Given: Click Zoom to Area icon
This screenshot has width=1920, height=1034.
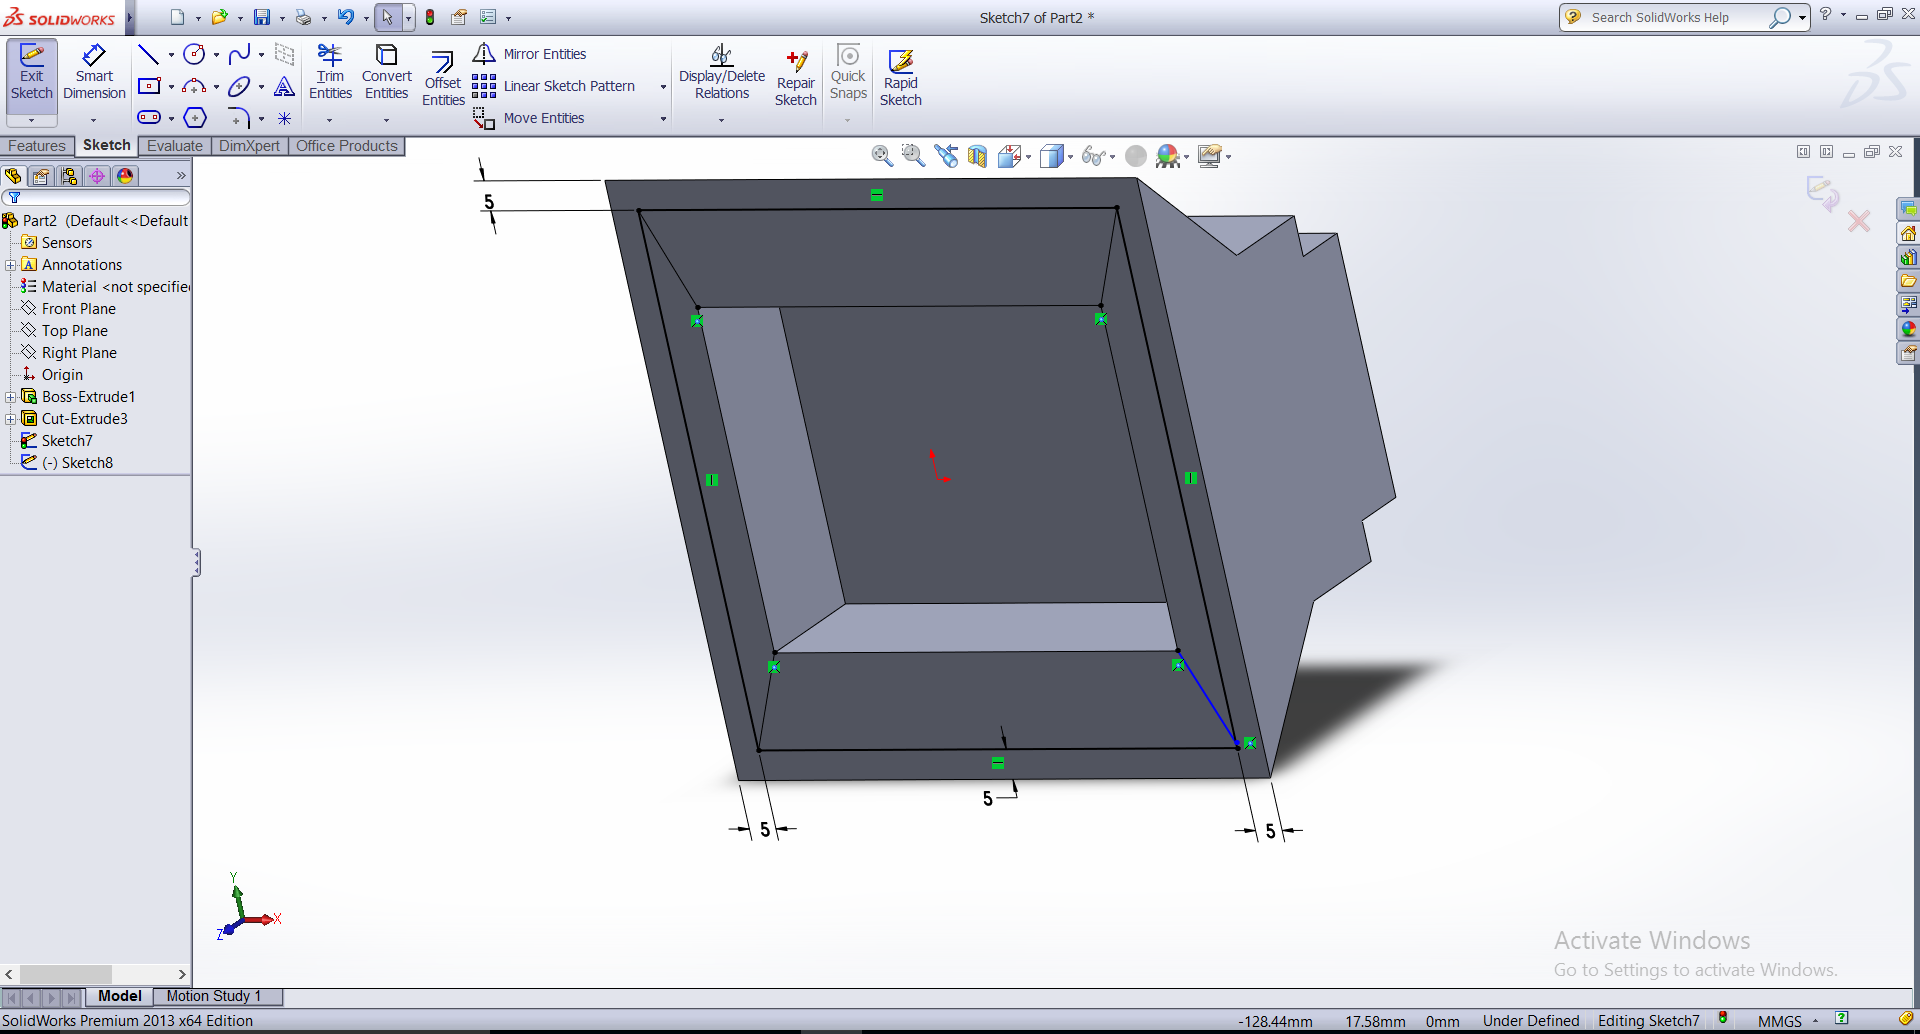Looking at the screenshot, I should [913, 155].
